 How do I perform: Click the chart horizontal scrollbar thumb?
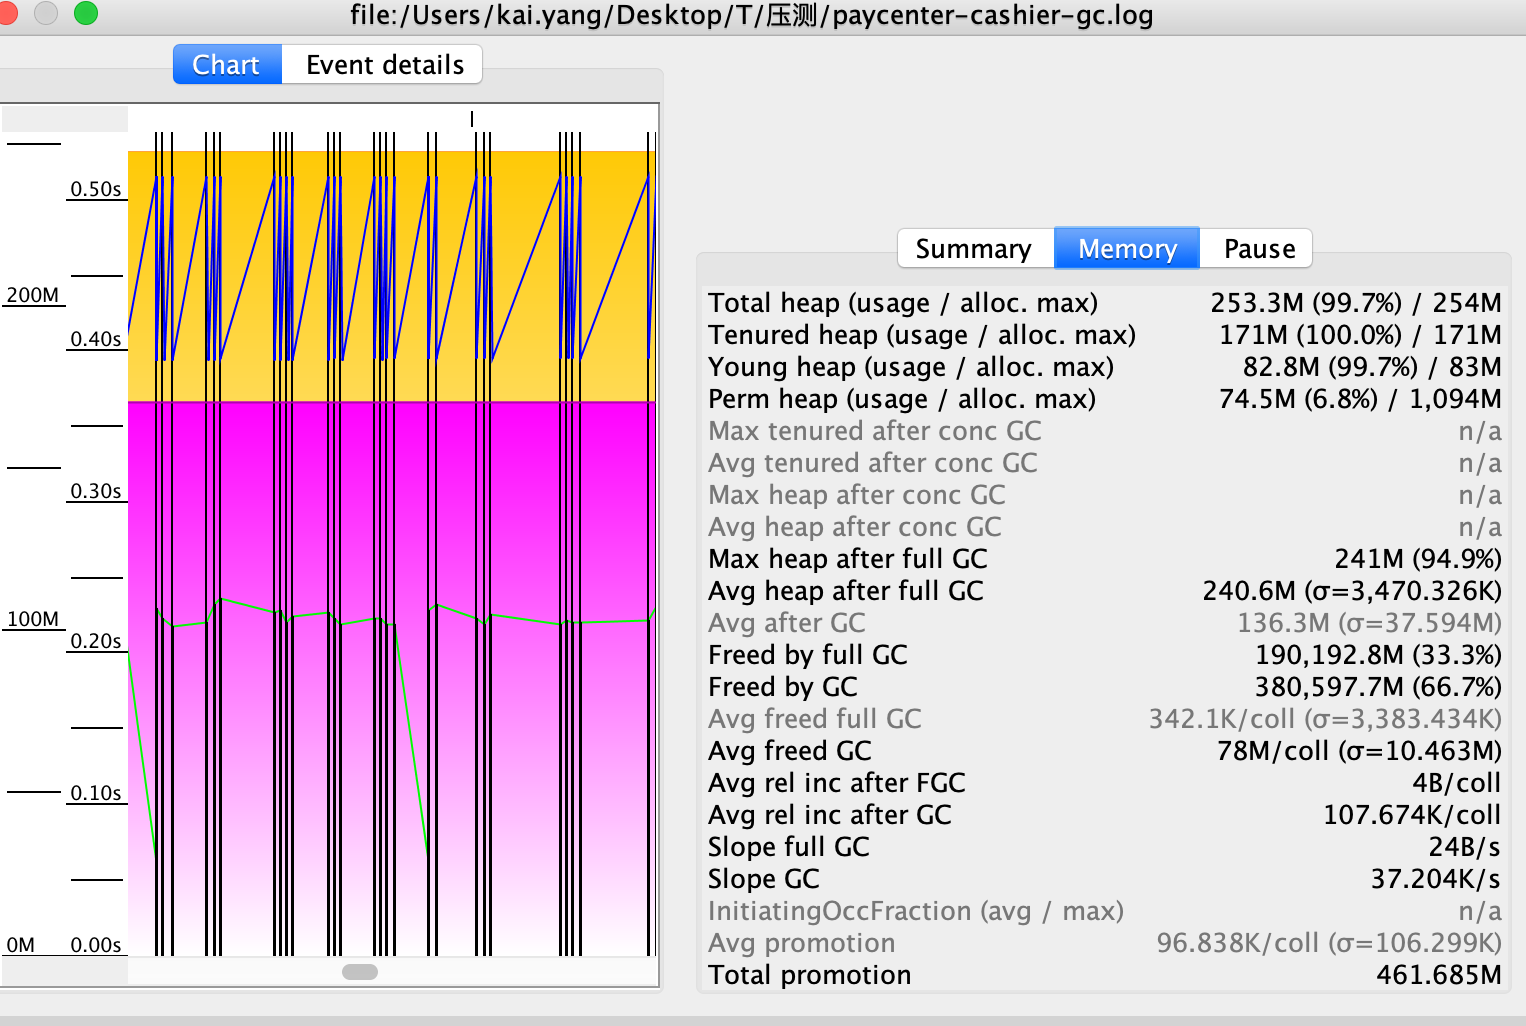[360, 972]
